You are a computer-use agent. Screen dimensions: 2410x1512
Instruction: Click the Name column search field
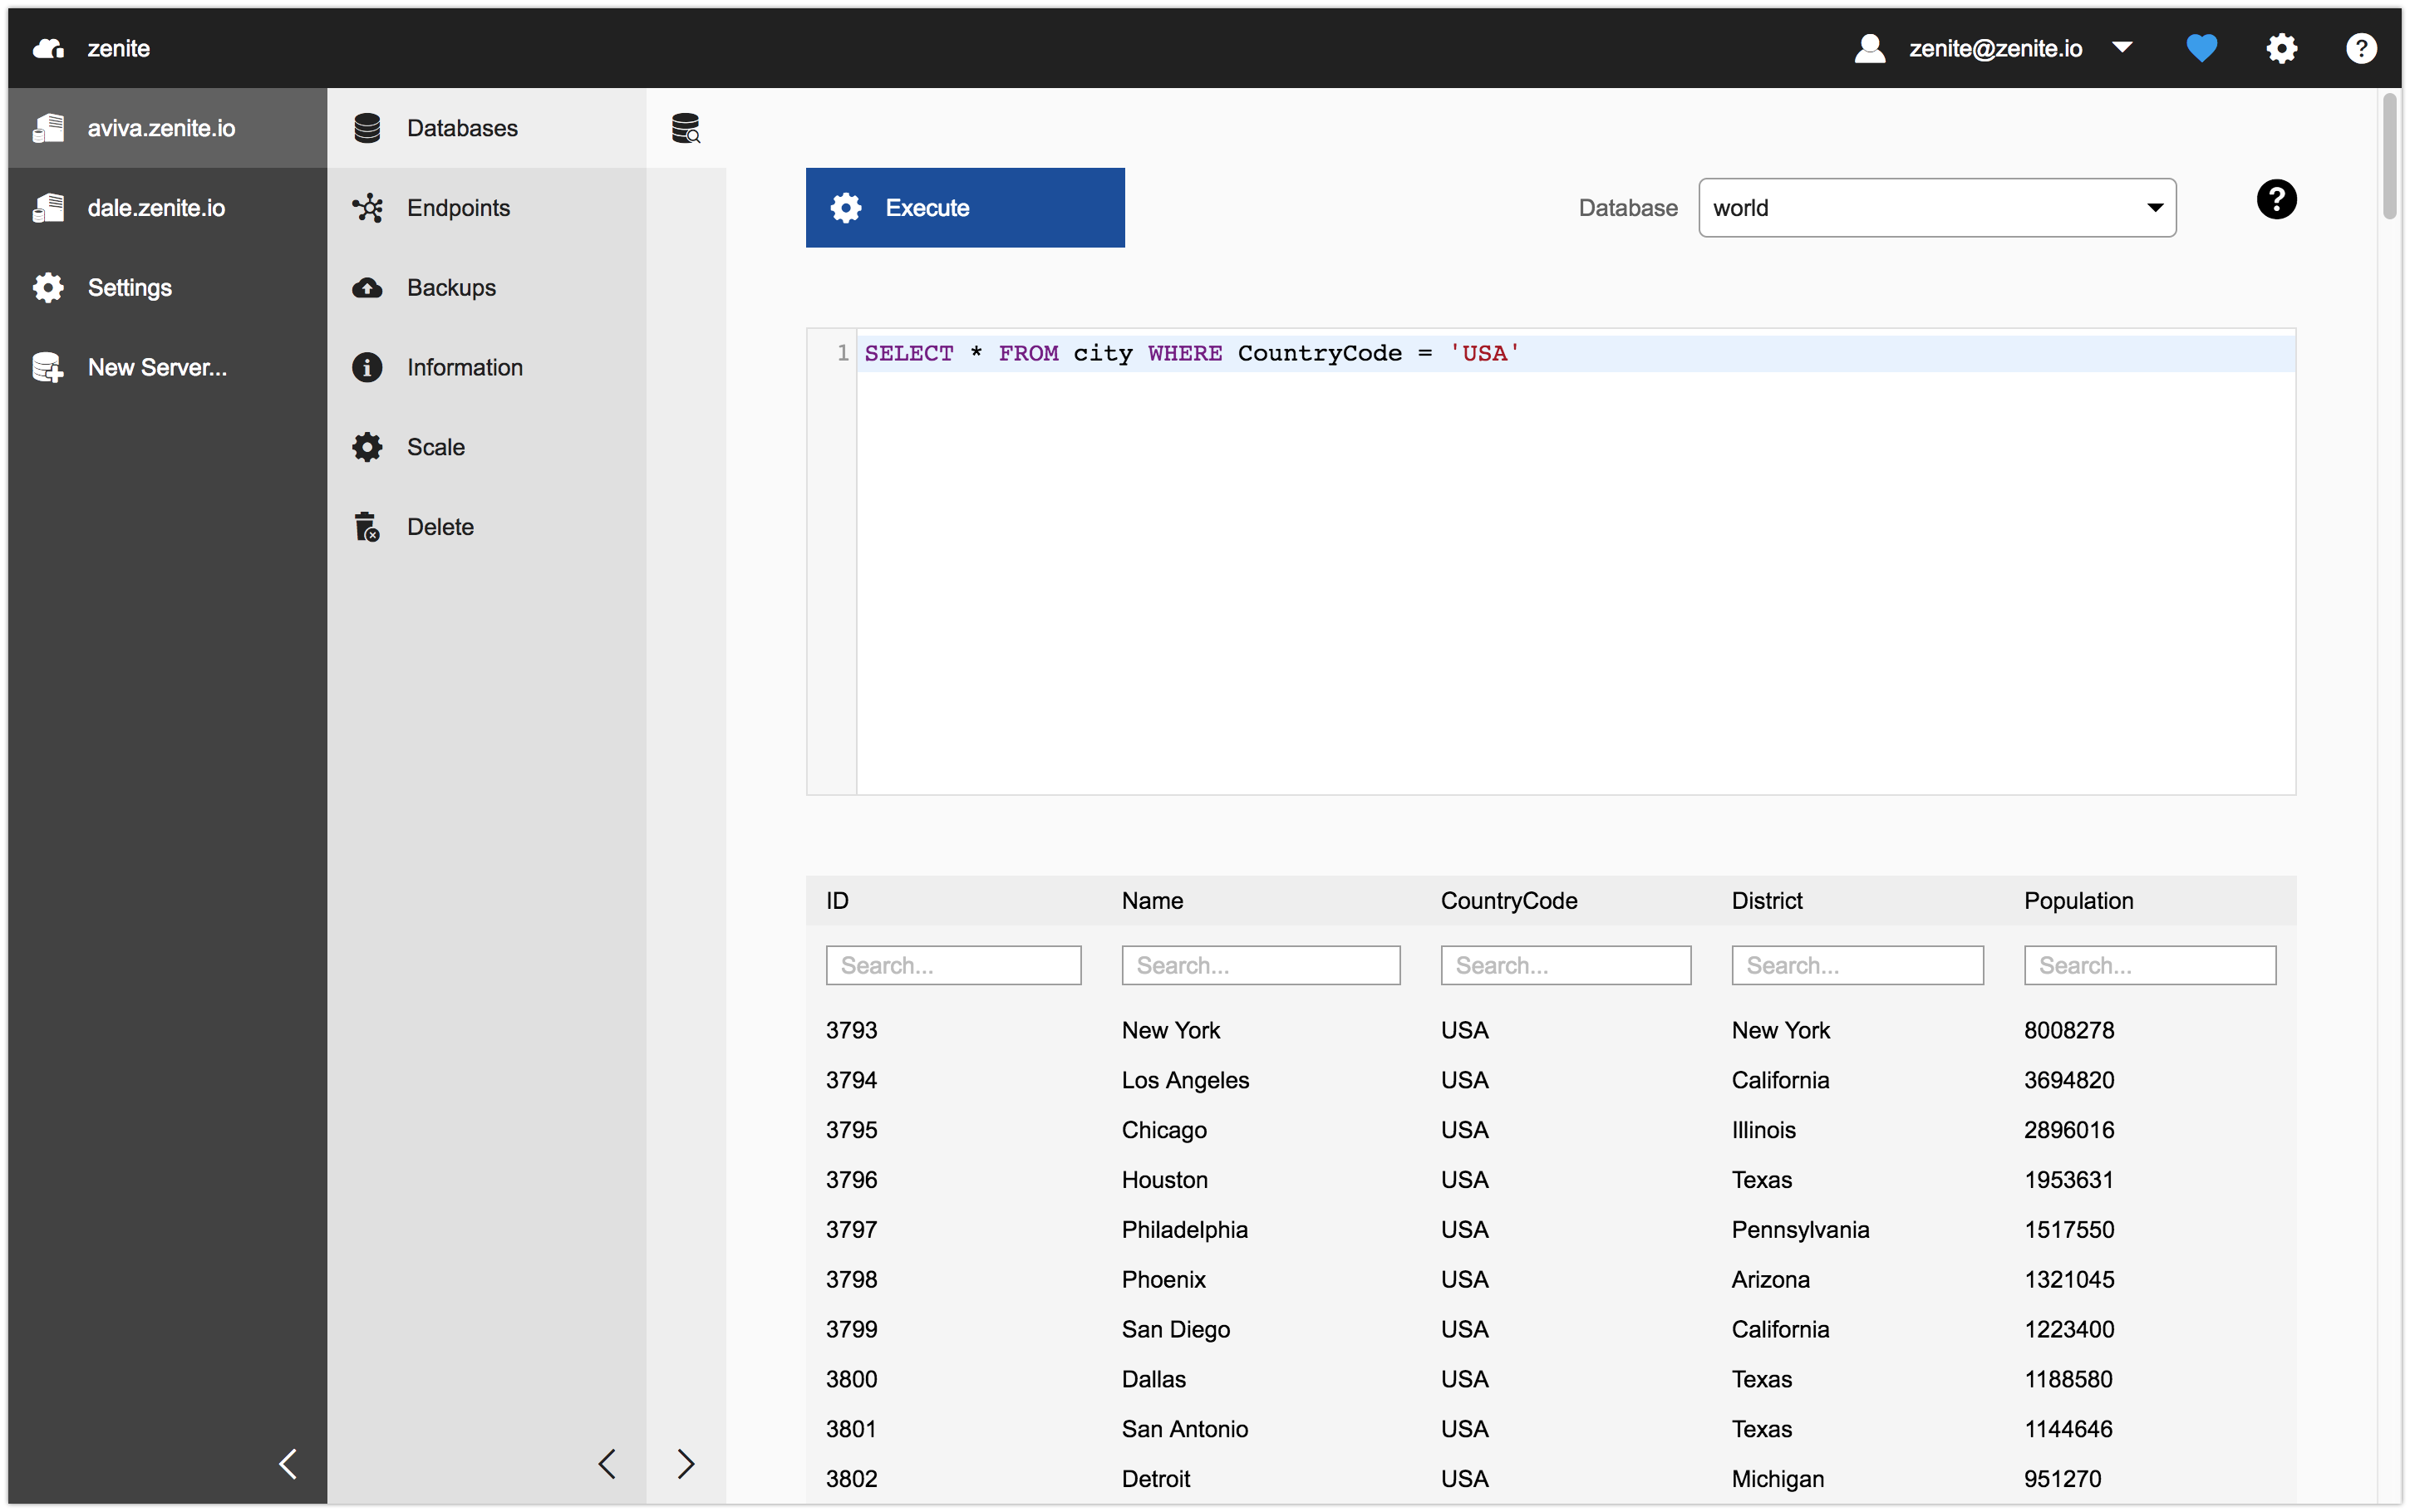coord(1260,965)
